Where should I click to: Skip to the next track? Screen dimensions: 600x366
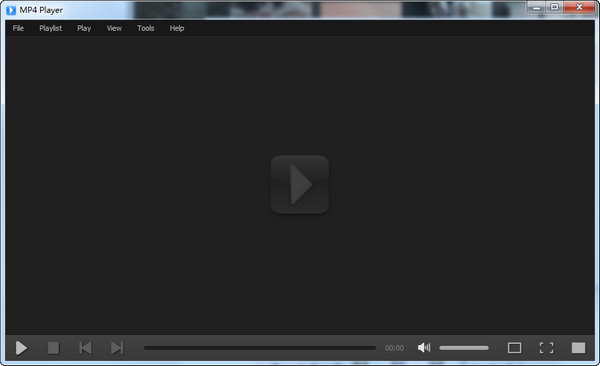point(117,348)
